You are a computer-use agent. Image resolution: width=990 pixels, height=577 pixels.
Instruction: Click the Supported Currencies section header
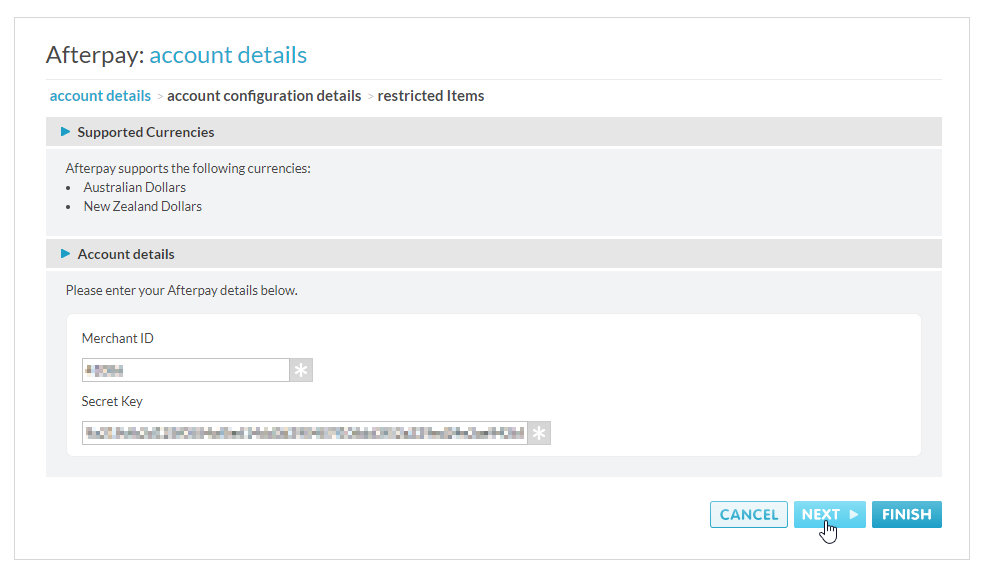(x=146, y=132)
